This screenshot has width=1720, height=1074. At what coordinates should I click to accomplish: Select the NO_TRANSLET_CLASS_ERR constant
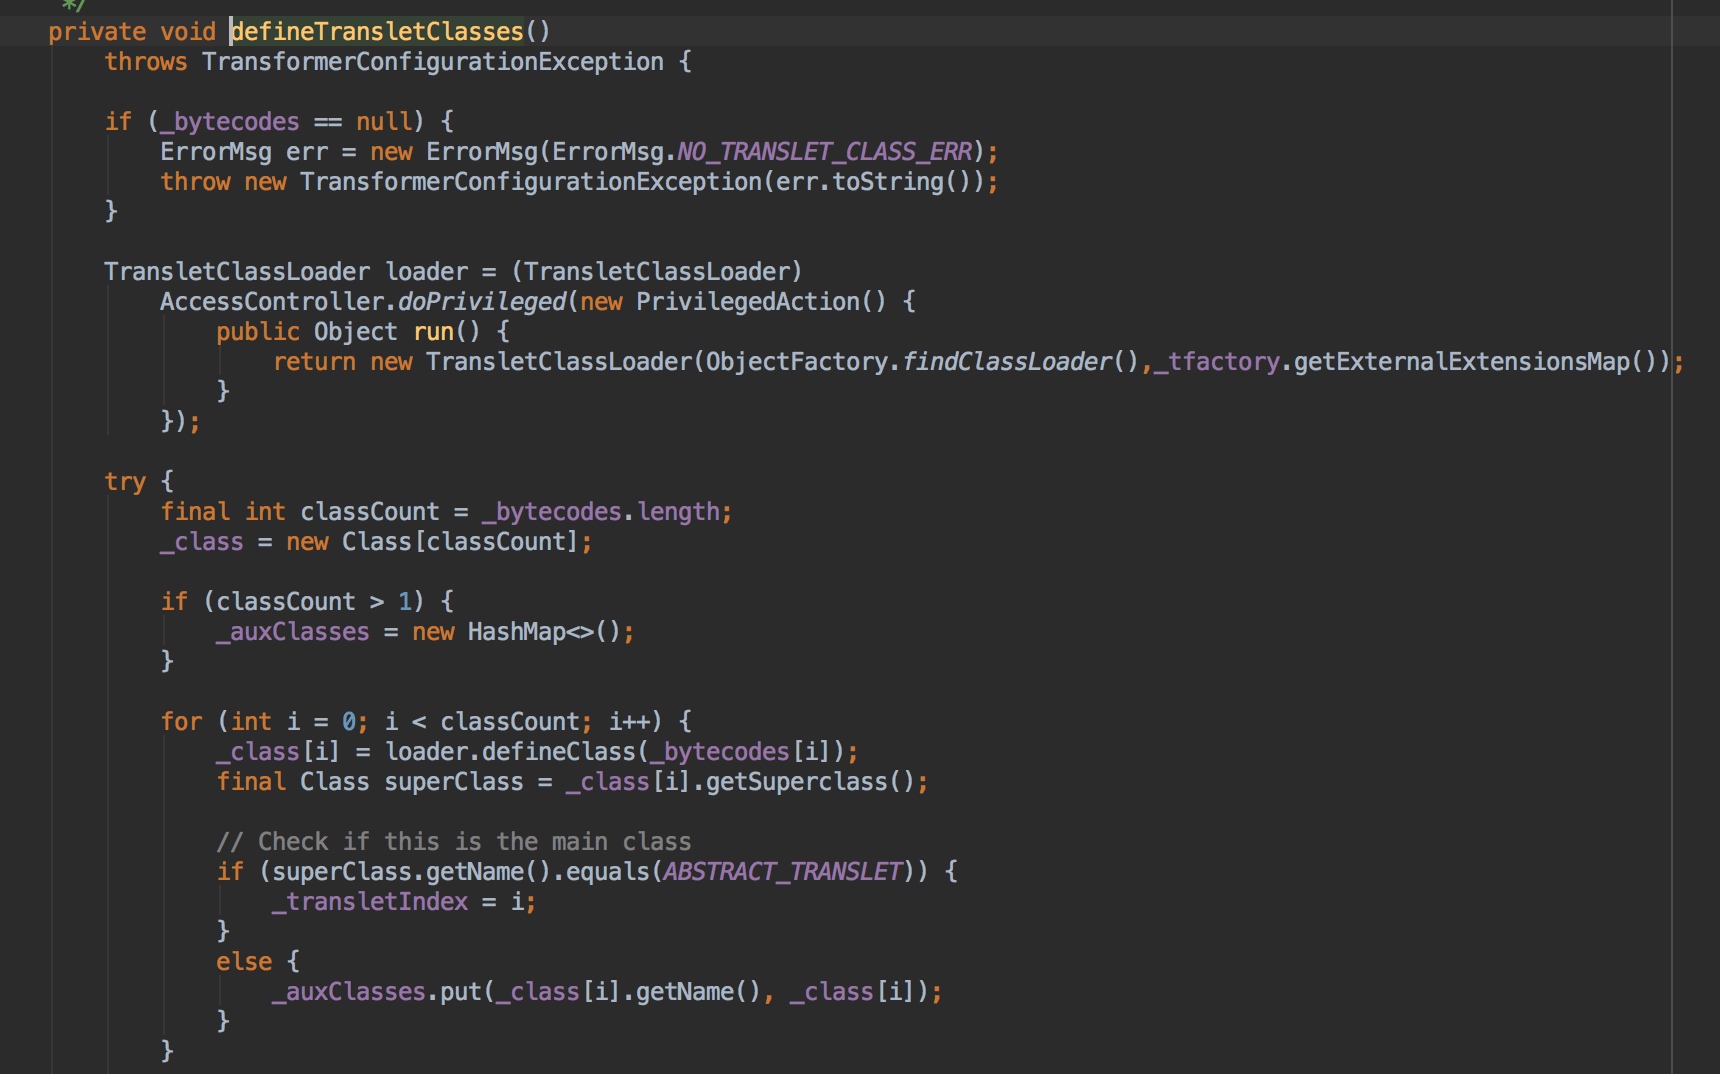825,152
